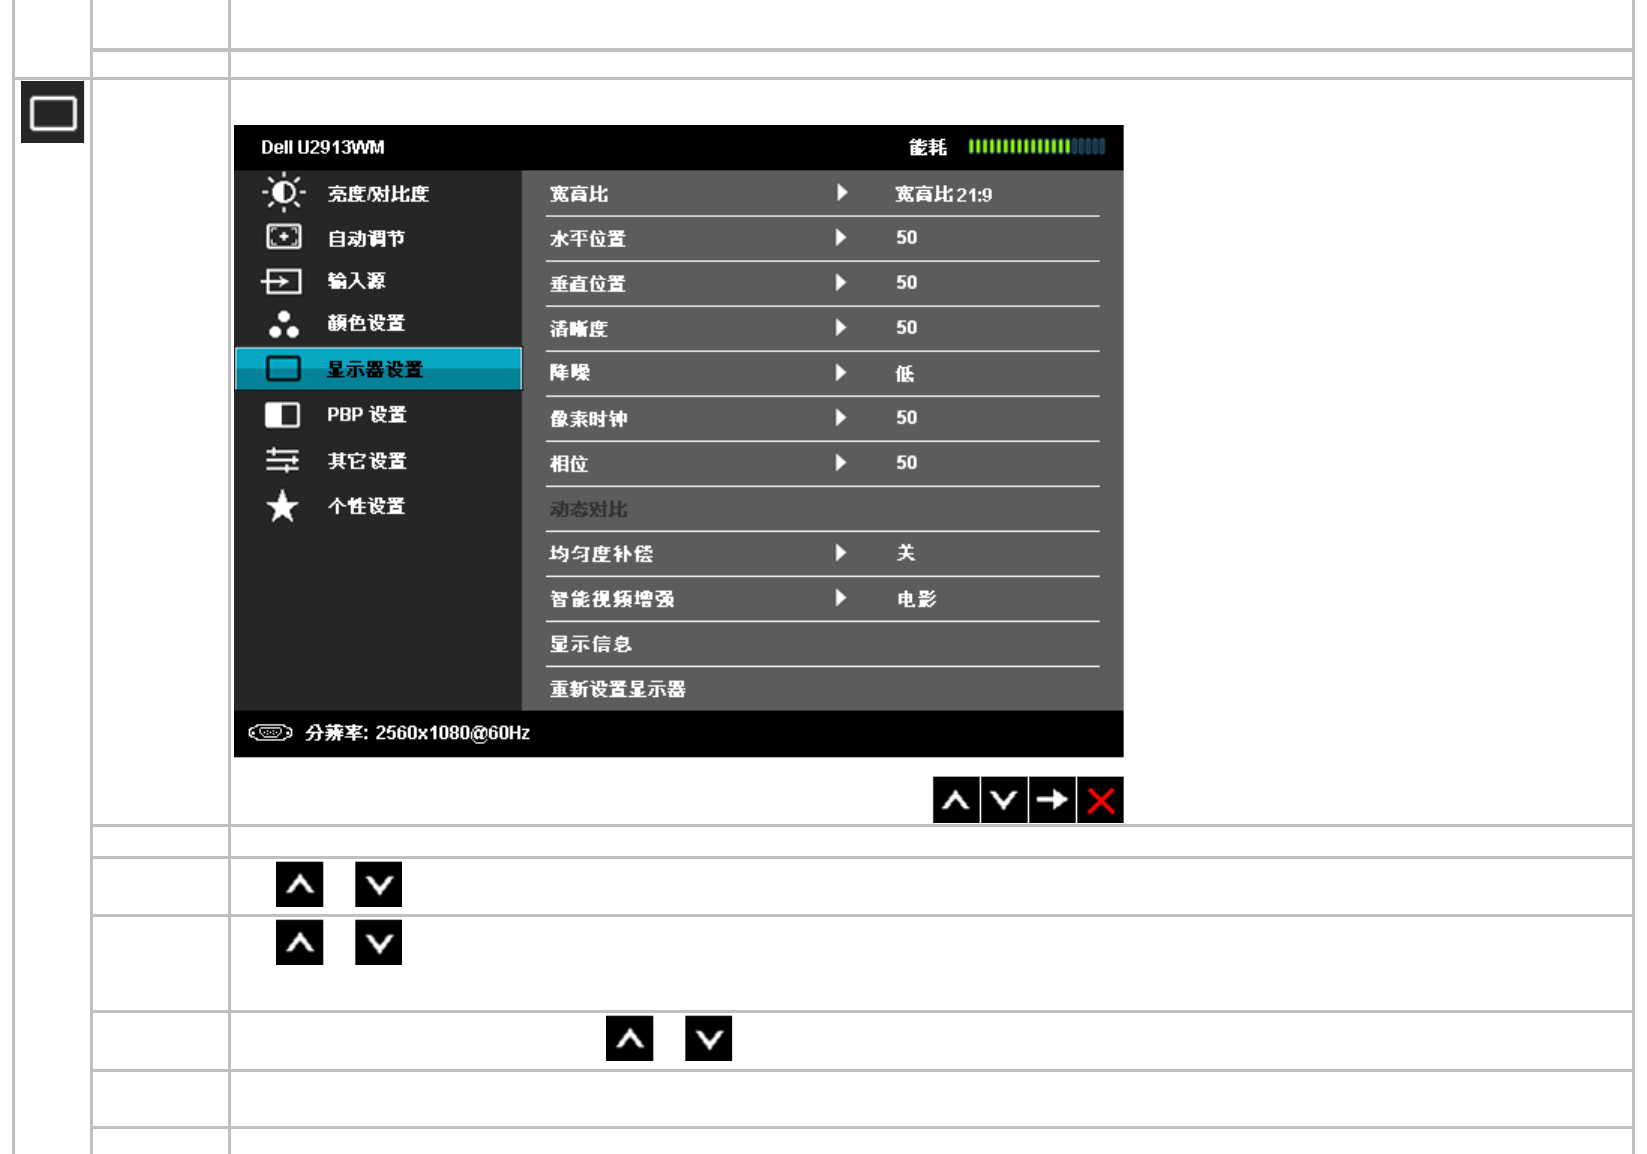1647x1154 pixels.
Task: Click the Other Settings (其它设置) sliders icon
Action: pos(282,460)
